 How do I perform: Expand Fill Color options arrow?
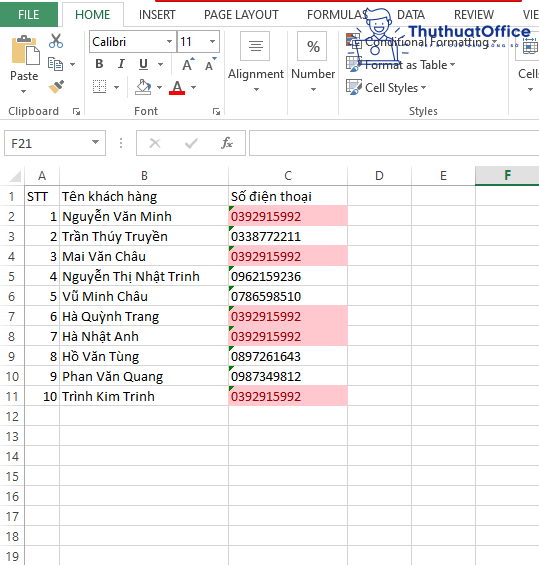coord(159,87)
